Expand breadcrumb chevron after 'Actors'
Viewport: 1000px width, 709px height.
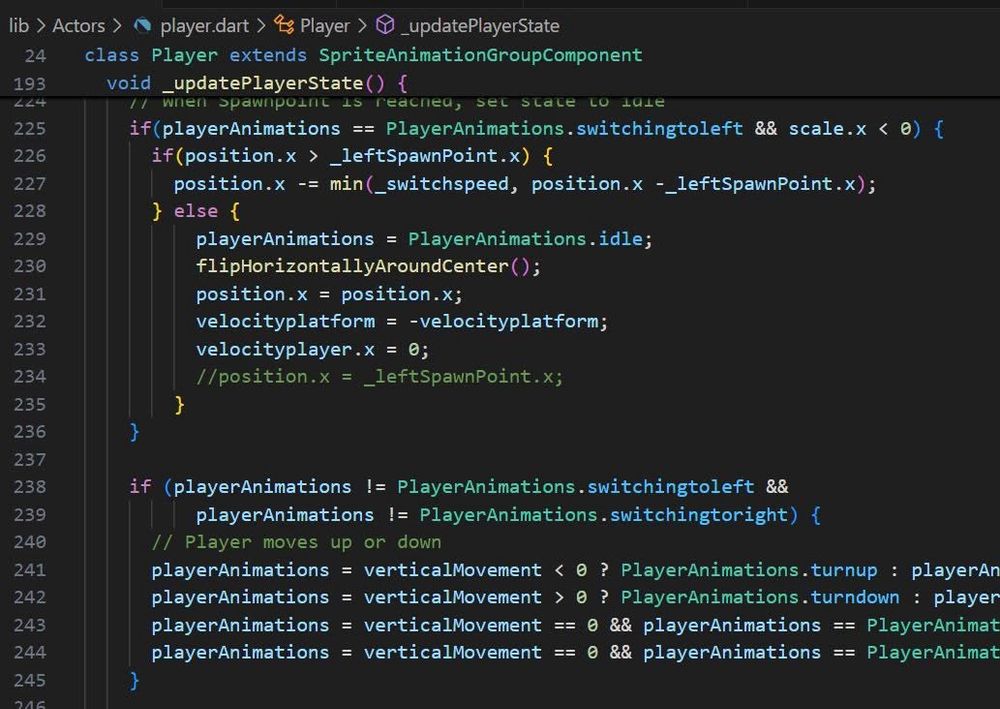coord(117,26)
